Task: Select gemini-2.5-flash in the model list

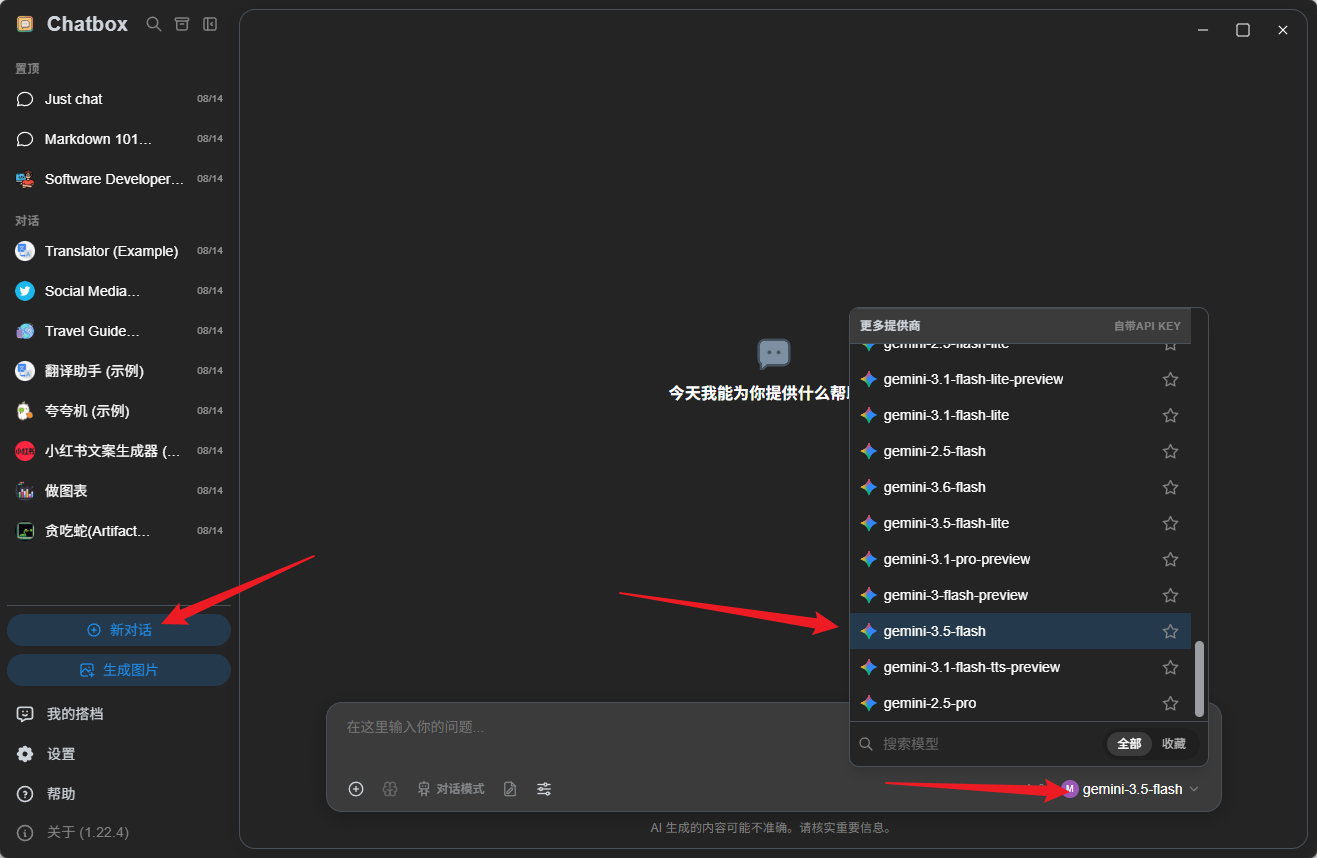Action: (1020, 451)
